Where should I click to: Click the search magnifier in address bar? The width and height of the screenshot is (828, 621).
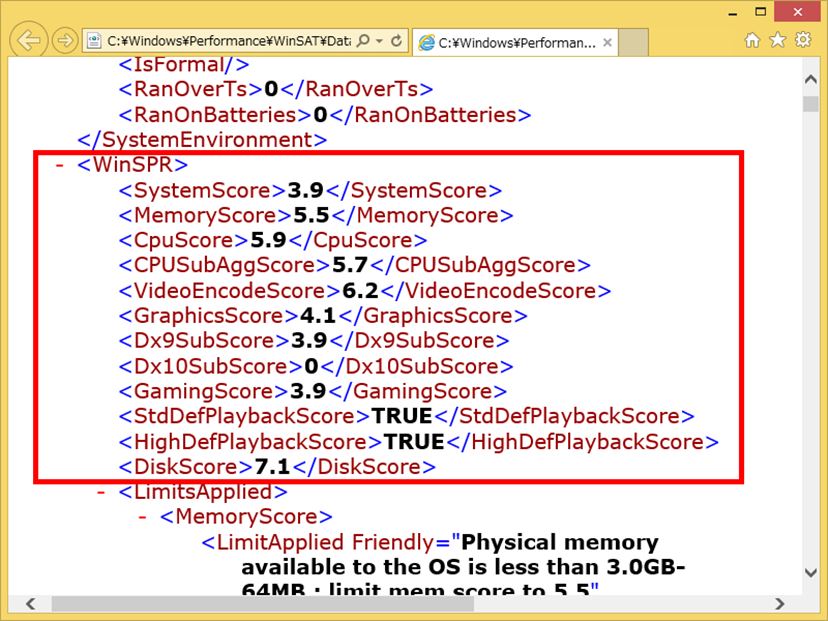[363, 41]
